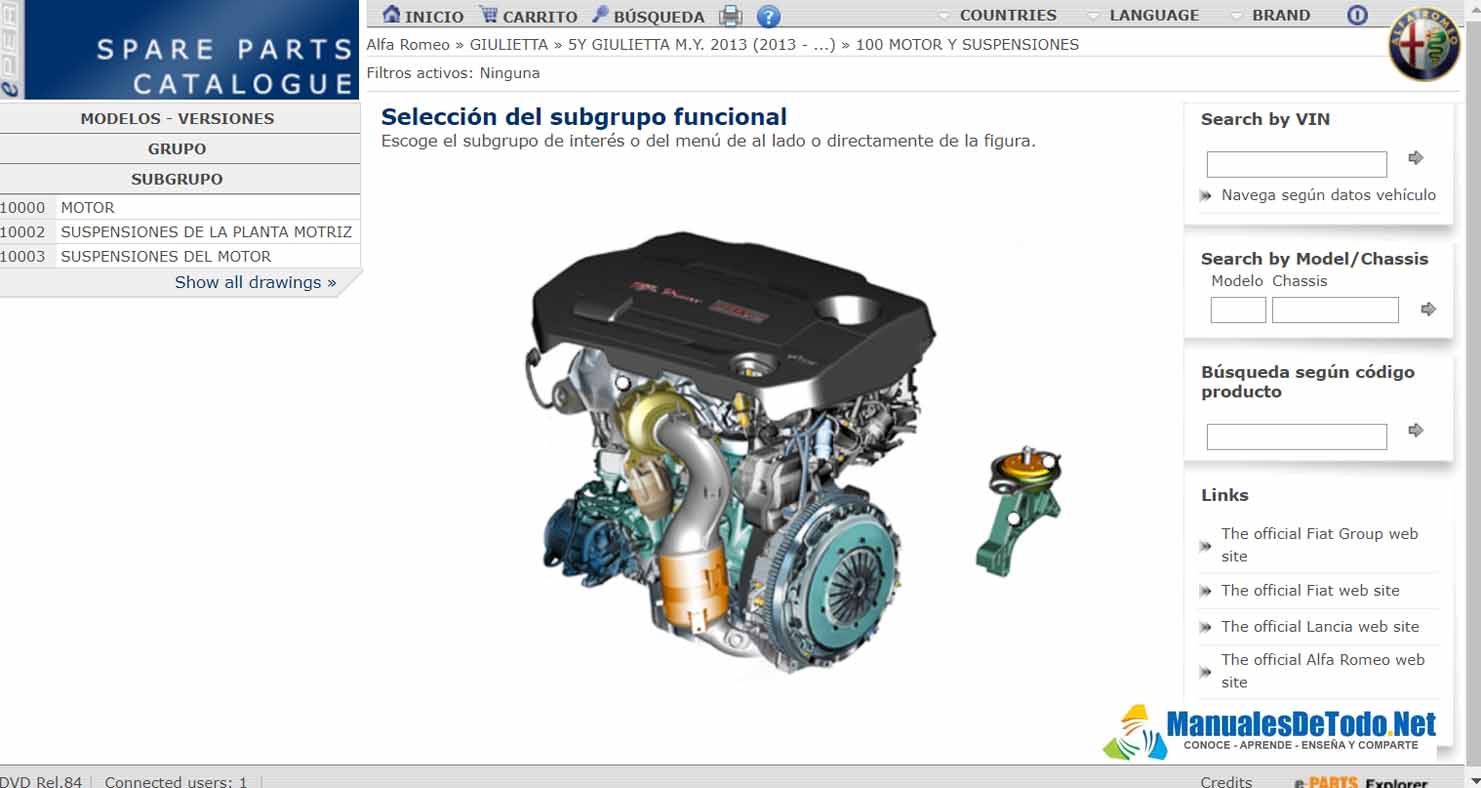Click the engine mount image

(x=1019, y=511)
